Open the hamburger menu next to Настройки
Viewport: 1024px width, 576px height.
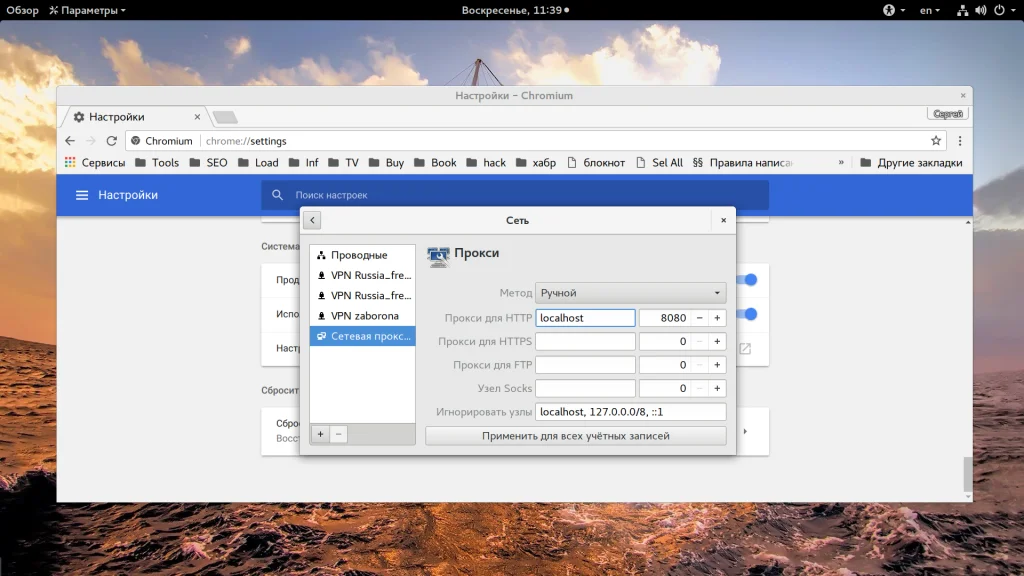point(82,195)
